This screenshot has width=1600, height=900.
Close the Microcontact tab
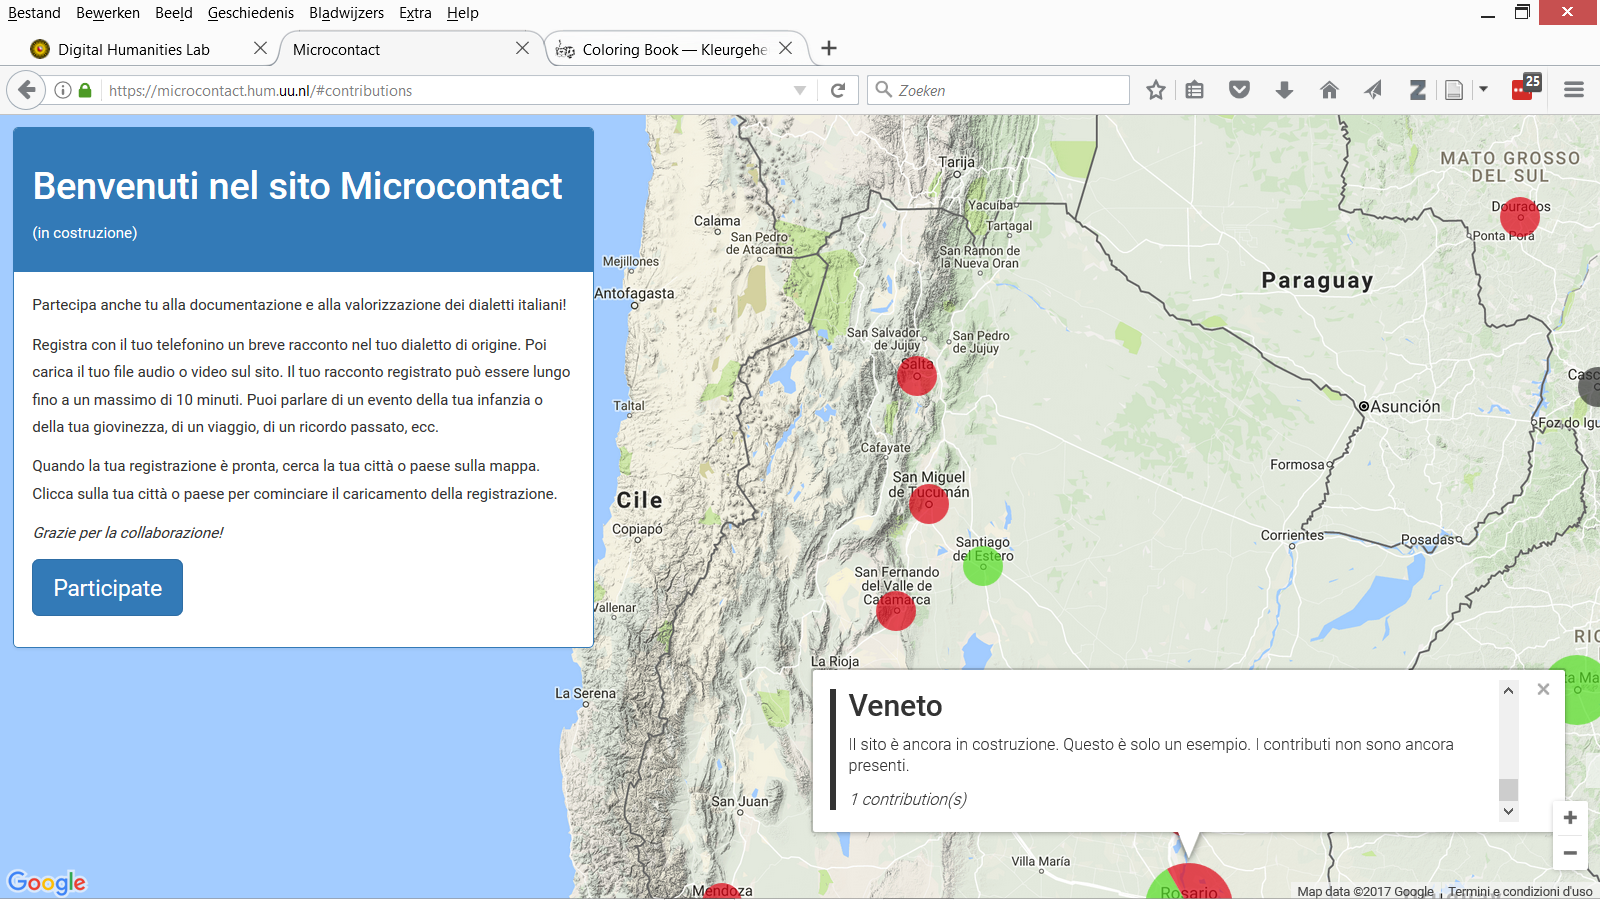pyautogui.click(x=522, y=48)
